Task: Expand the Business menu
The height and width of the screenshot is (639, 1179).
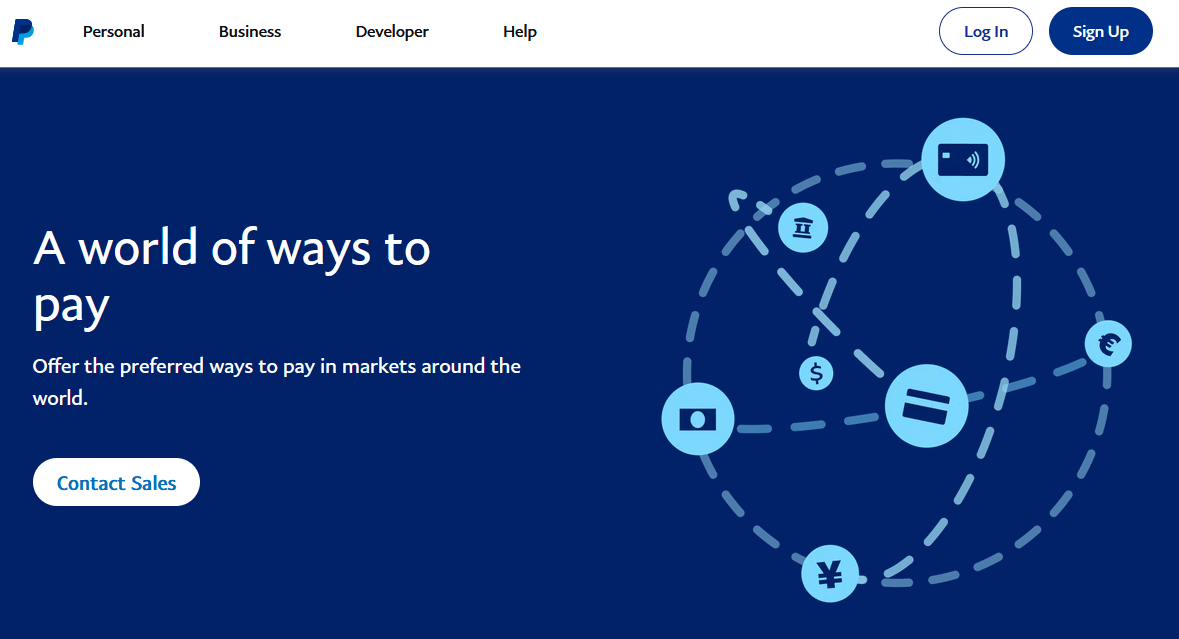Action: tap(250, 32)
